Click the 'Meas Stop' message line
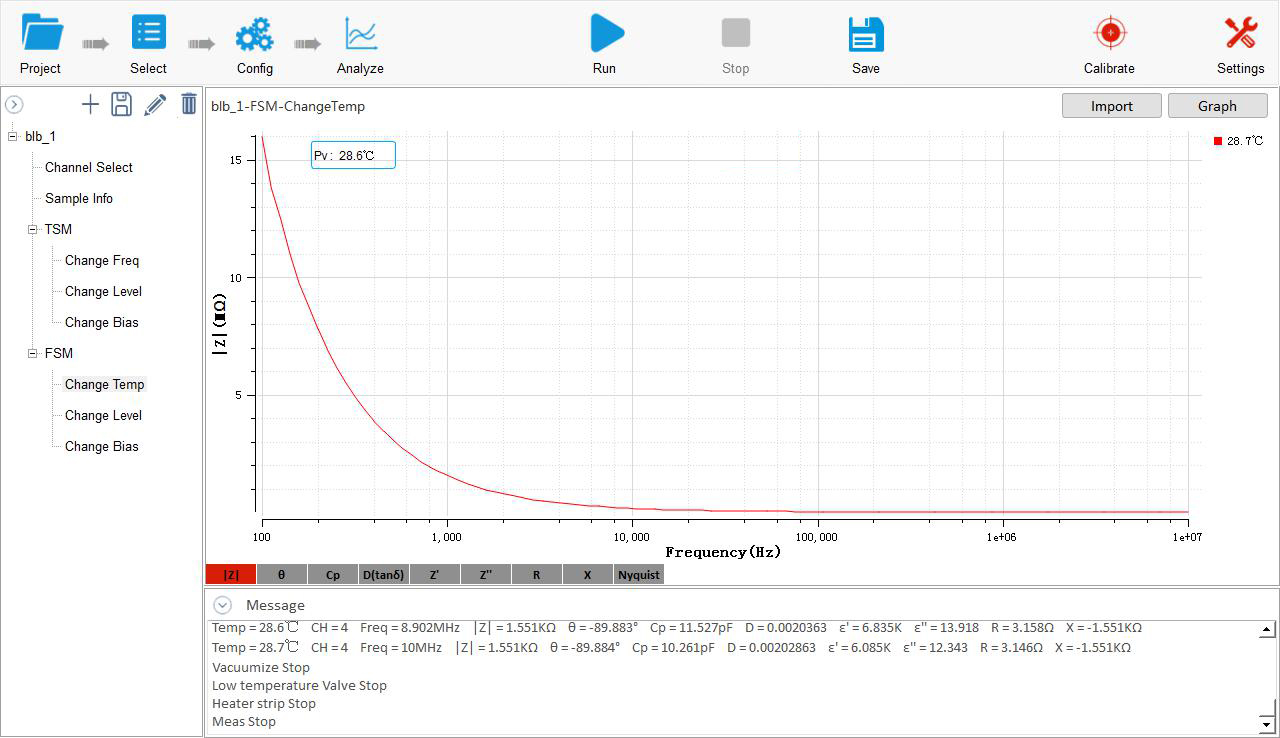1280x738 pixels. point(244,721)
